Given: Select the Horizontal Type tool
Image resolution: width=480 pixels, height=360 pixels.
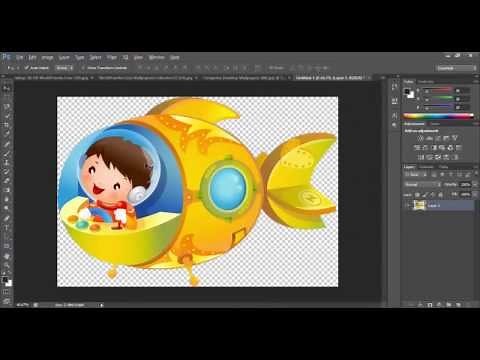Looking at the screenshot, I should 6,228.
